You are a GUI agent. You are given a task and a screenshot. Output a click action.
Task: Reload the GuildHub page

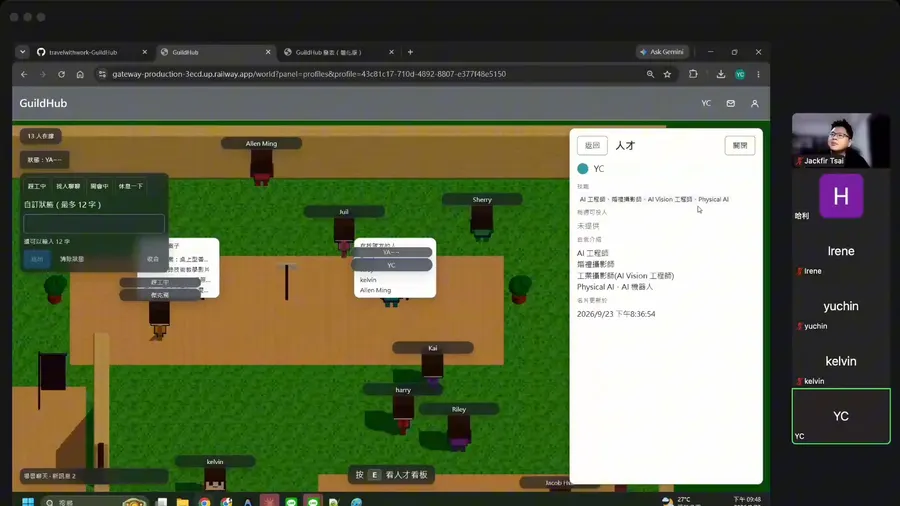coord(61,74)
